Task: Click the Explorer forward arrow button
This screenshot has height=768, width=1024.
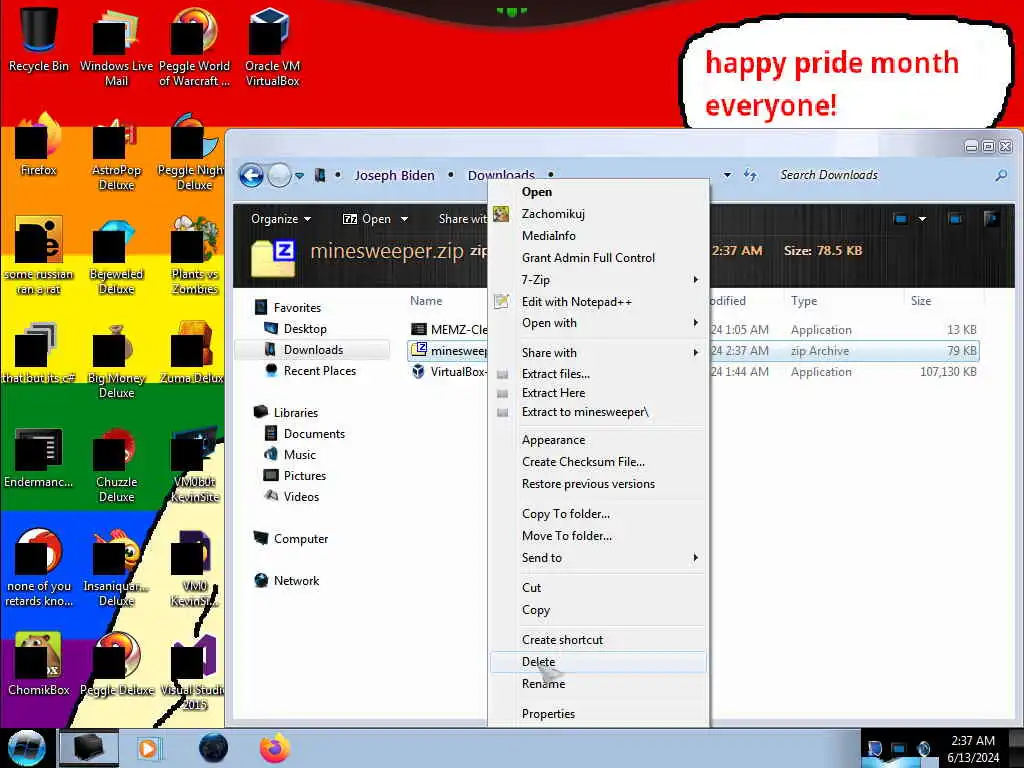Action: (280, 175)
